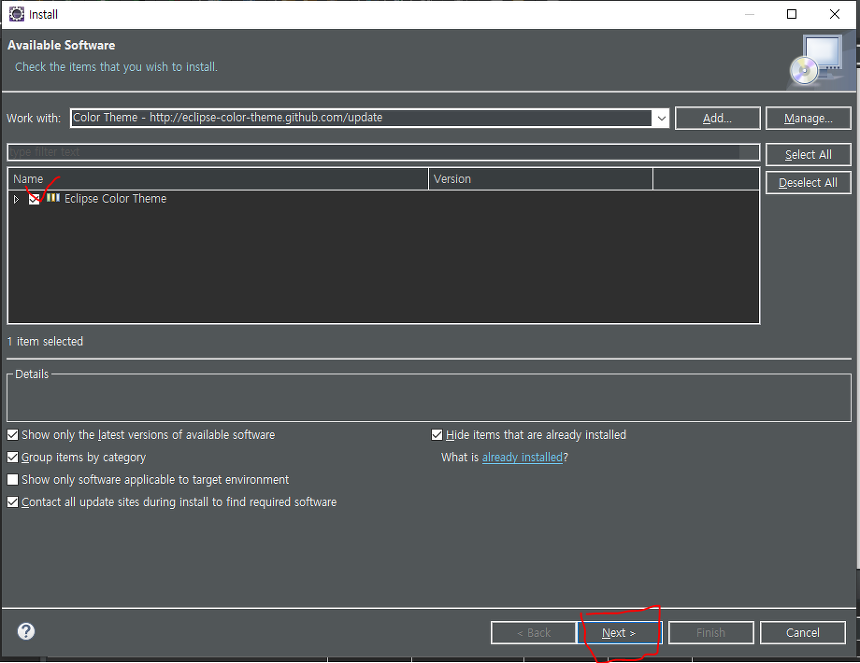The width and height of the screenshot is (860, 663).
Task: Toggle Group items by category
Action: point(13,457)
